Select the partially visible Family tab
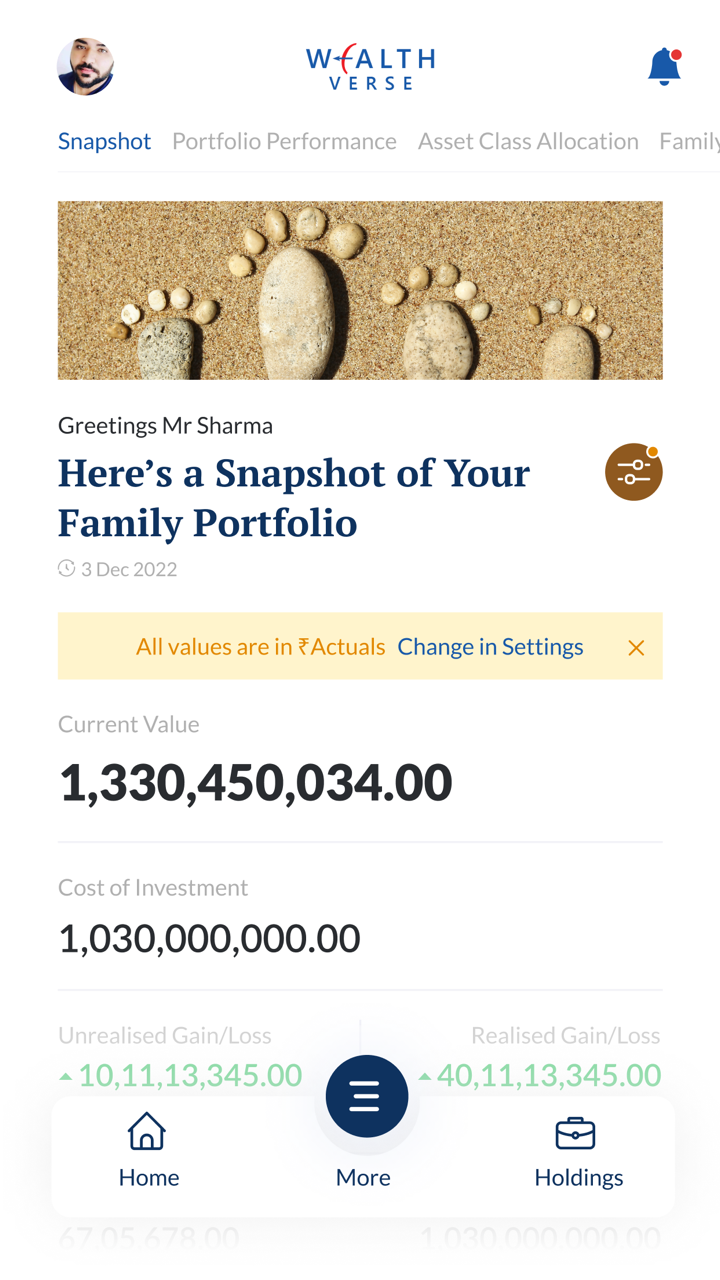The width and height of the screenshot is (720, 1280). 690,141
